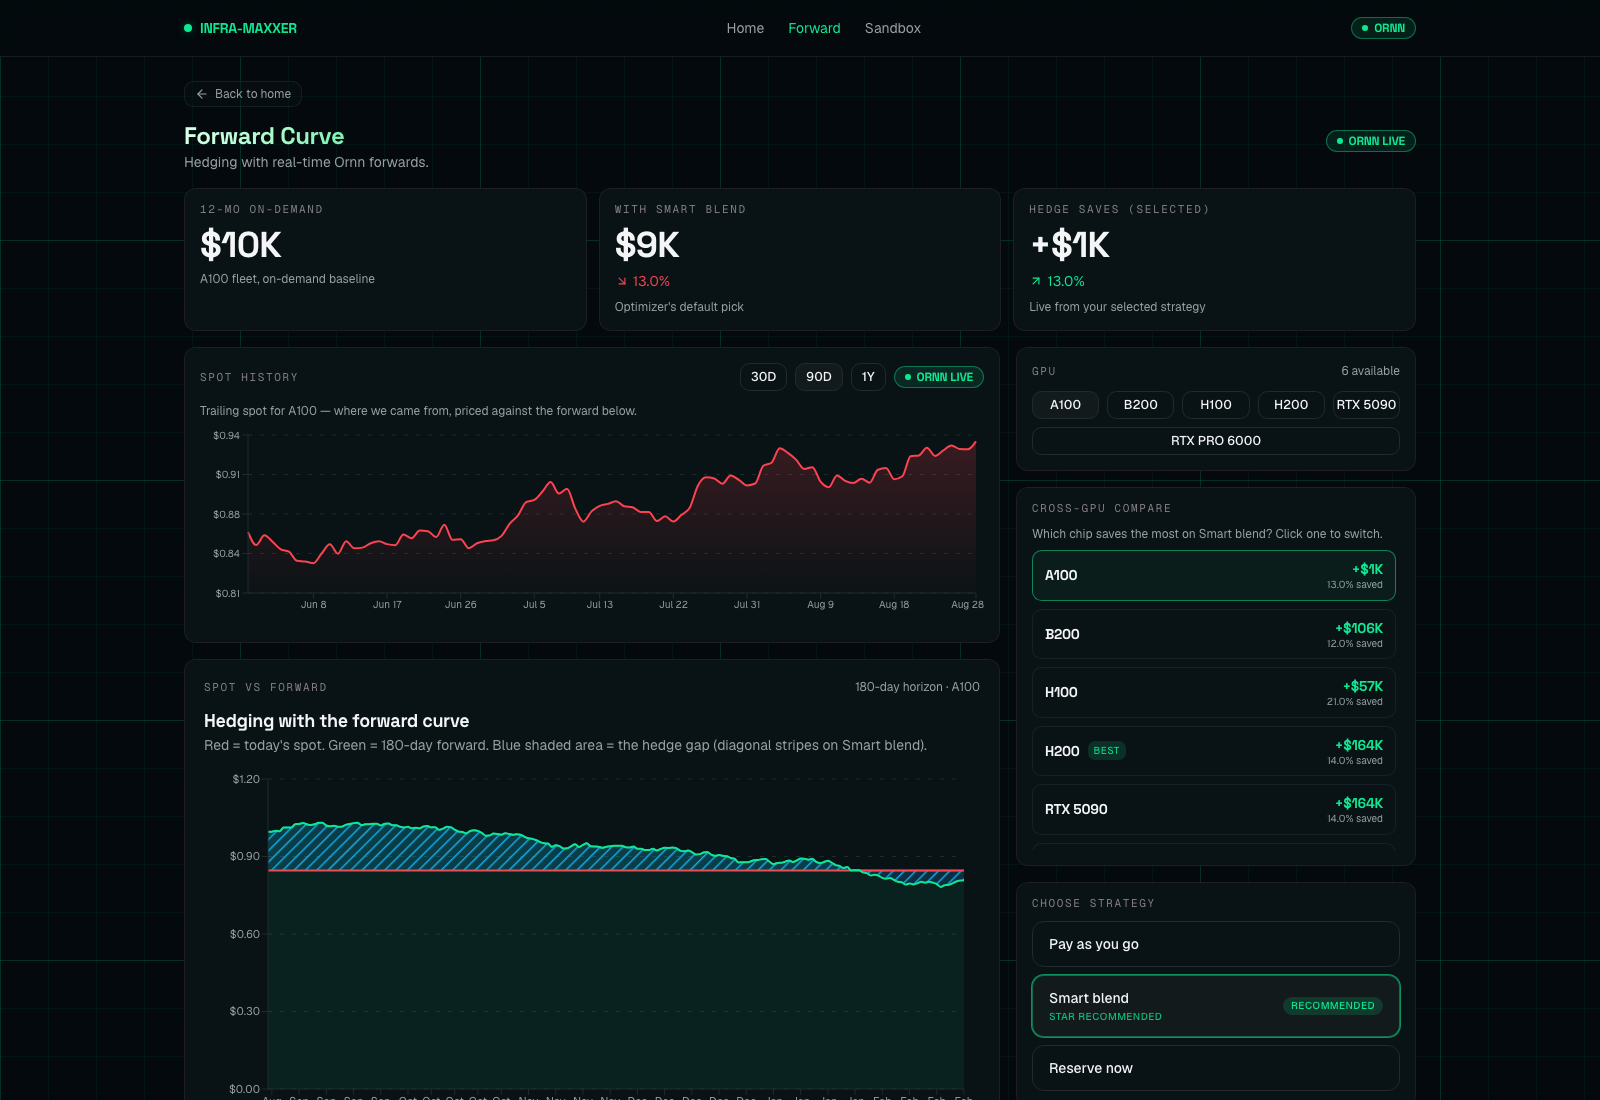This screenshot has width=1600, height=1100.
Task: Switch compare to A100 +$1K row
Action: [x=1214, y=576]
